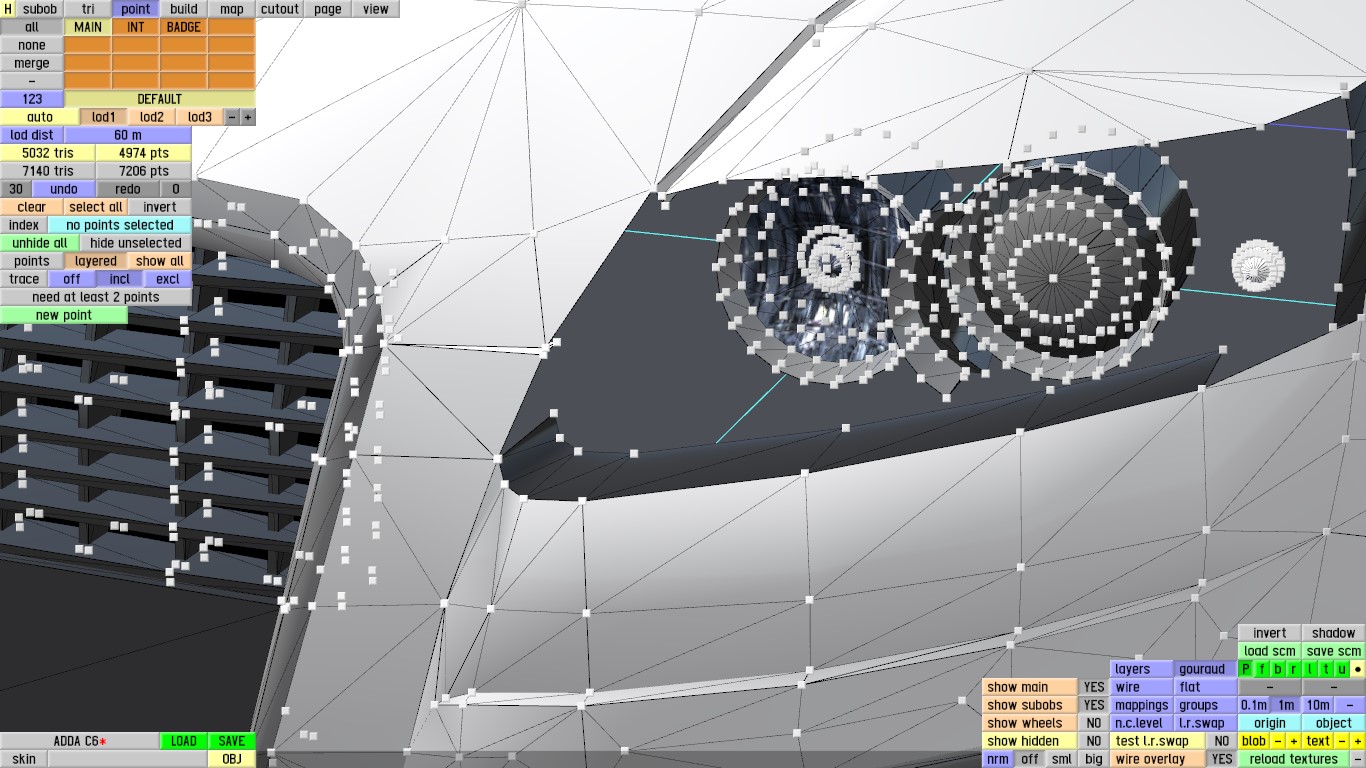The image size is (1366, 768).
Task: Clear the point selection
Action: [32, 207]
